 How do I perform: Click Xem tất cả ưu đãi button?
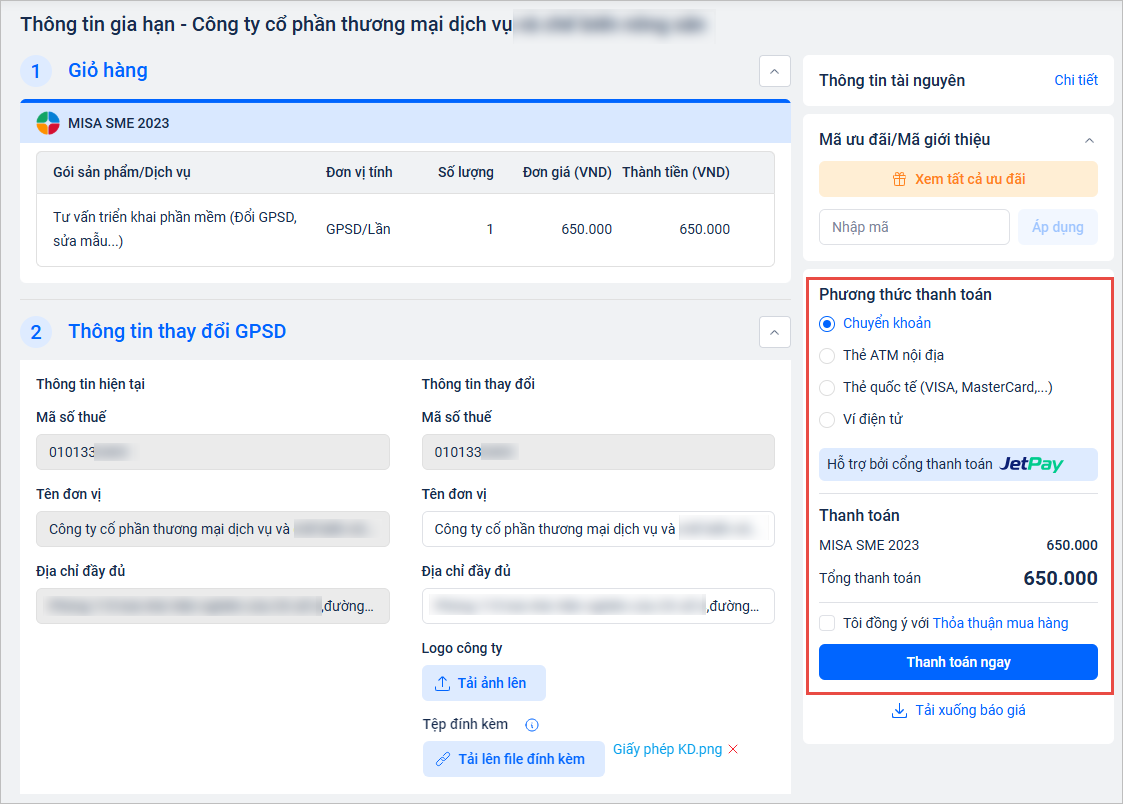(957, 180)
